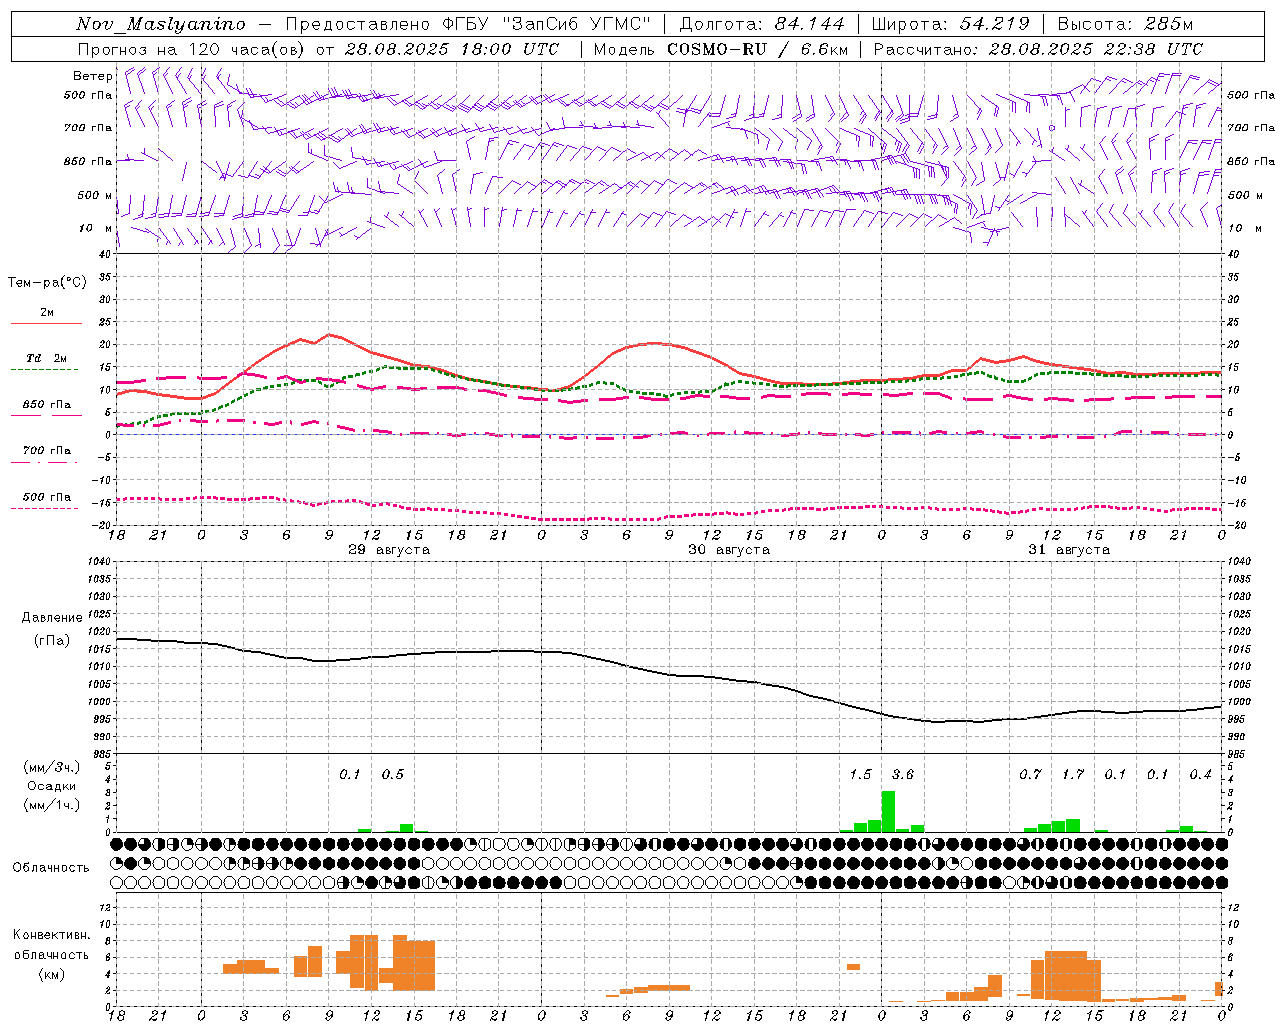Select the '(мм/1ч.)' precipitation unit label

pyautogui.click(x=51, y=805)
